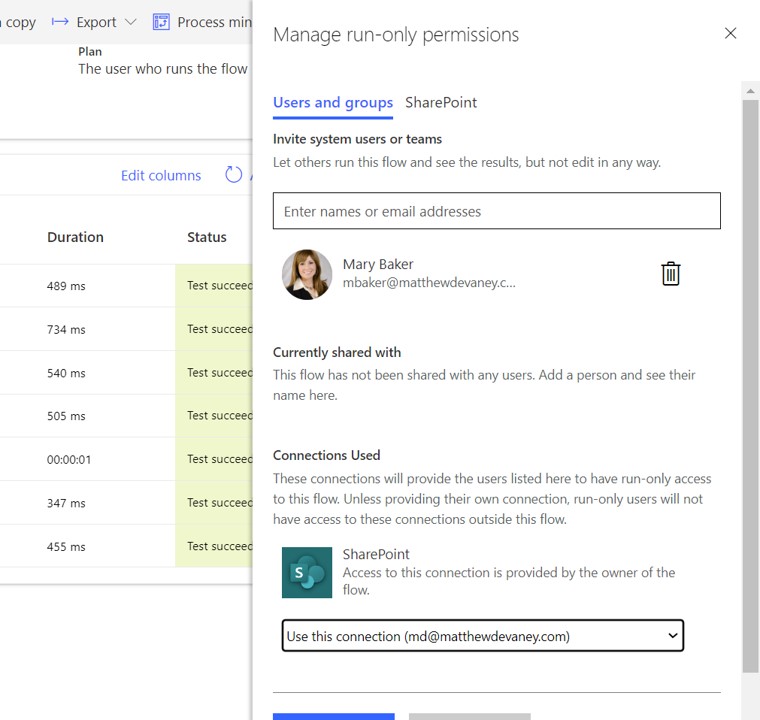Expand the Export dropdown chevron
This screenshot has height=720, width=760.
pyautogui.click(x=131, y=22)
